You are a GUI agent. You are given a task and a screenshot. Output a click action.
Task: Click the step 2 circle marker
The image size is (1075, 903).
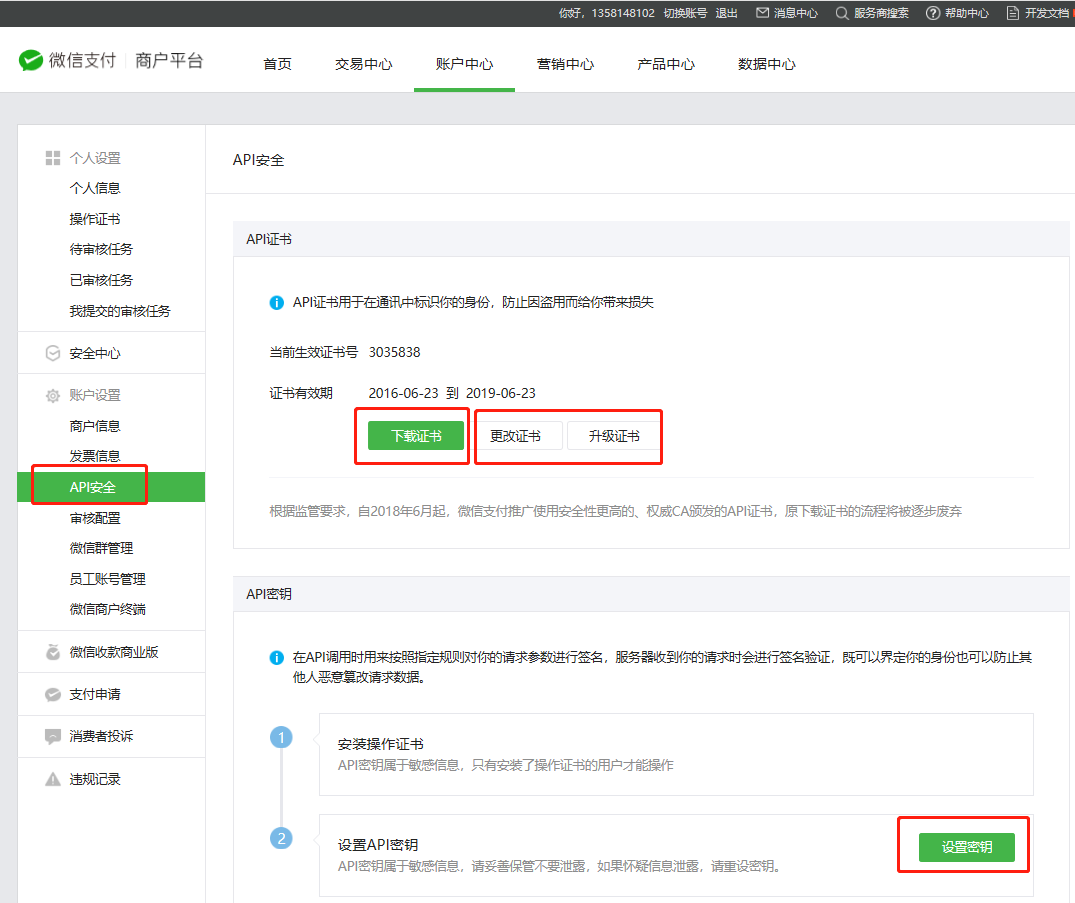point(281,838)
